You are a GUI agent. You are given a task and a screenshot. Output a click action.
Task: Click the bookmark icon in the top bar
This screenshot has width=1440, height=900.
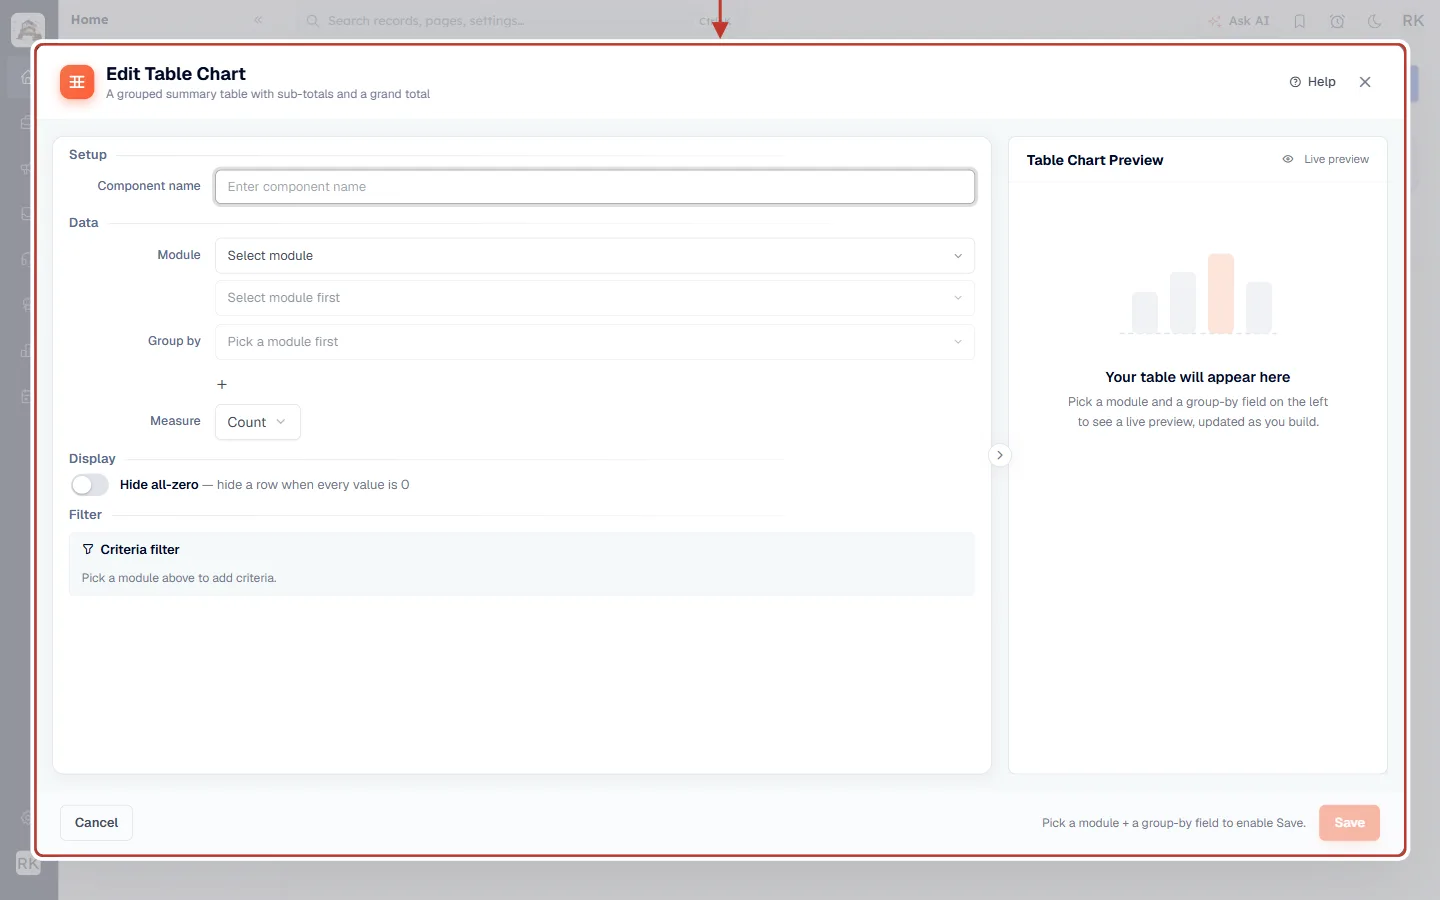(1300, 21)
